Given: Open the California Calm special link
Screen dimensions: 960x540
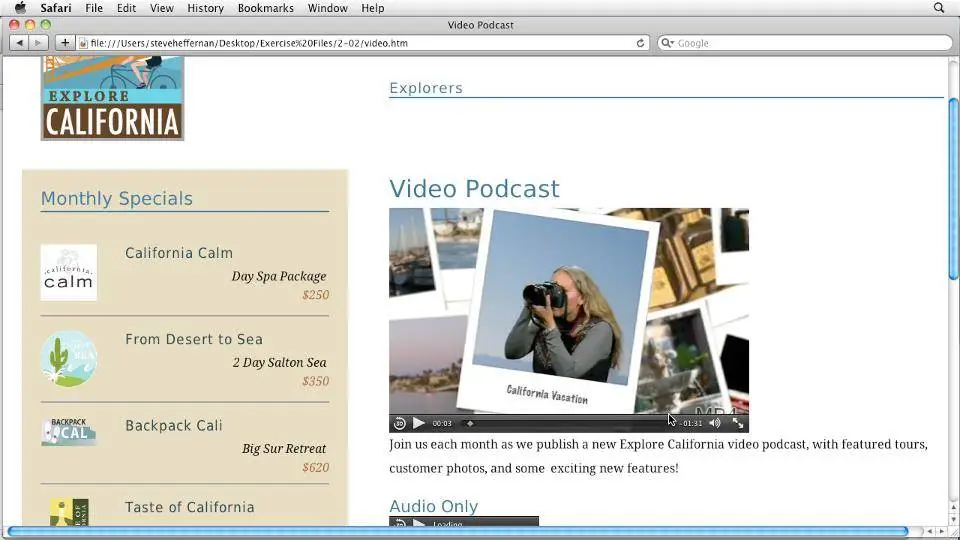Looking at the screenshot, I should pos(179,253).
